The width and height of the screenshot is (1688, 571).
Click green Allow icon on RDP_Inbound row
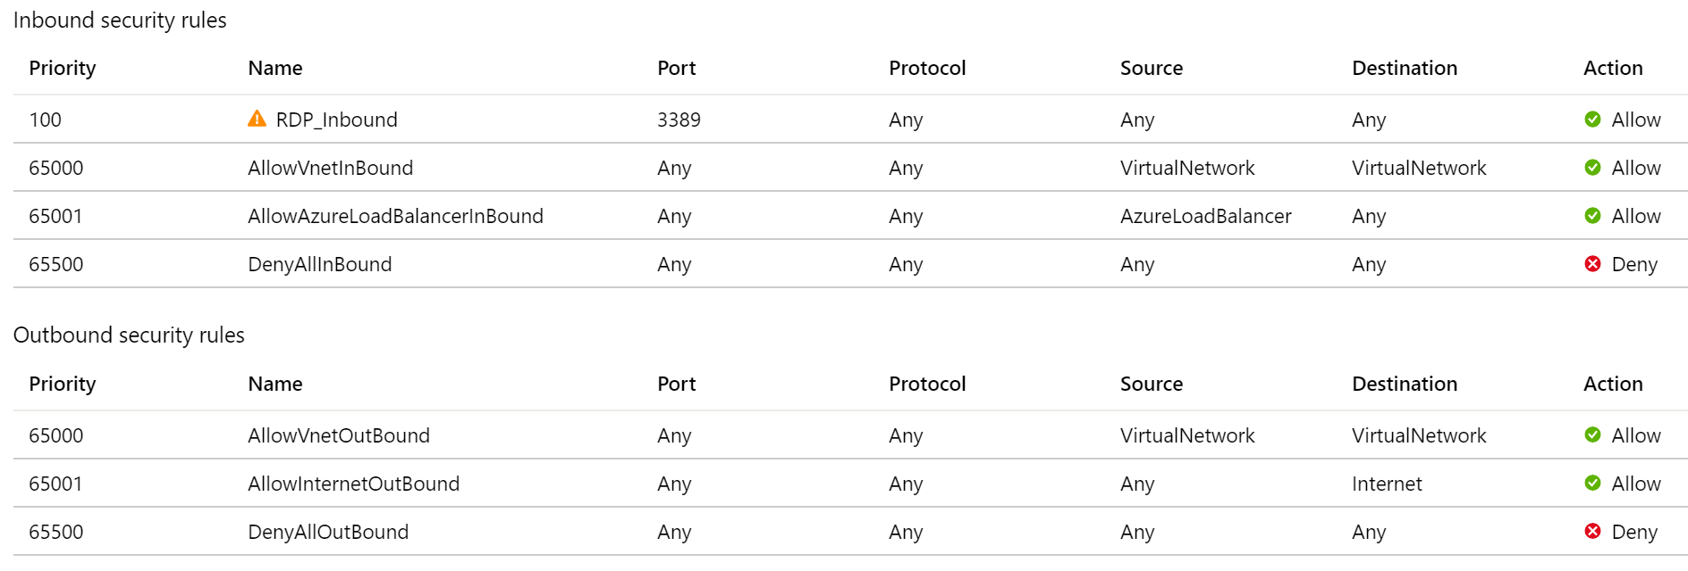(1593, 120)
